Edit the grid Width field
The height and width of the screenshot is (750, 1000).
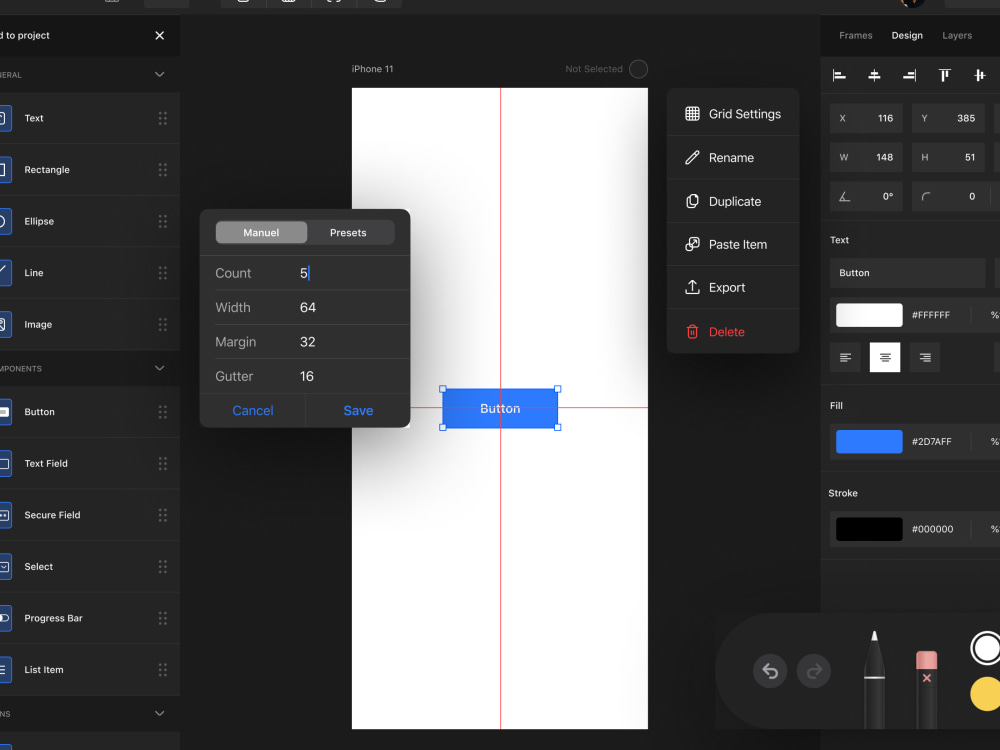tap(305, 307)
